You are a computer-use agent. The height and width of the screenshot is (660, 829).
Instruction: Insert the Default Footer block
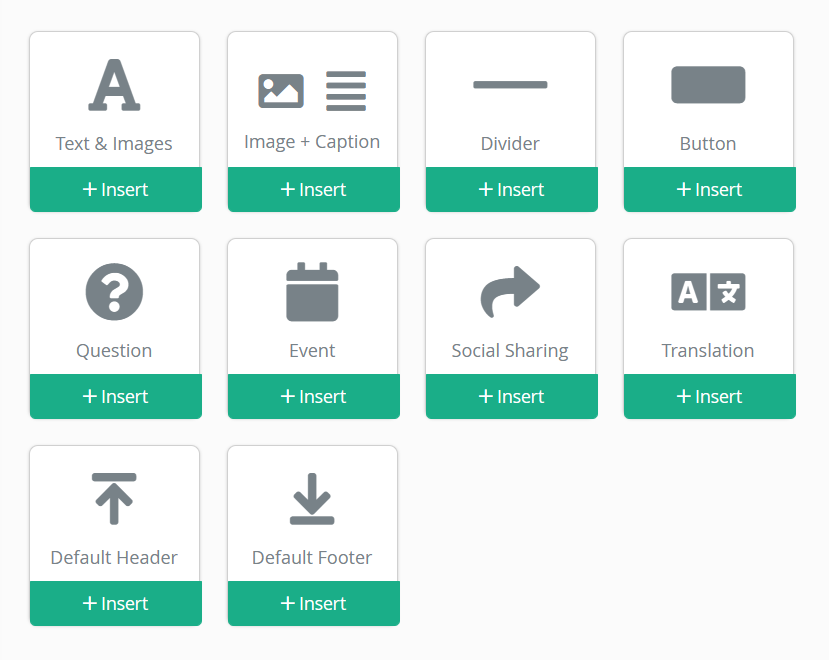(313, 604)
